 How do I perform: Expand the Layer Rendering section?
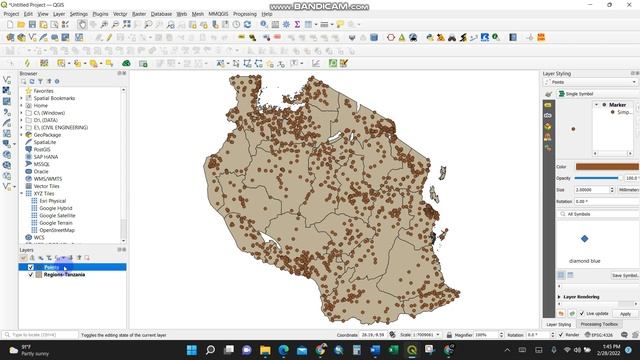[559, 297]
